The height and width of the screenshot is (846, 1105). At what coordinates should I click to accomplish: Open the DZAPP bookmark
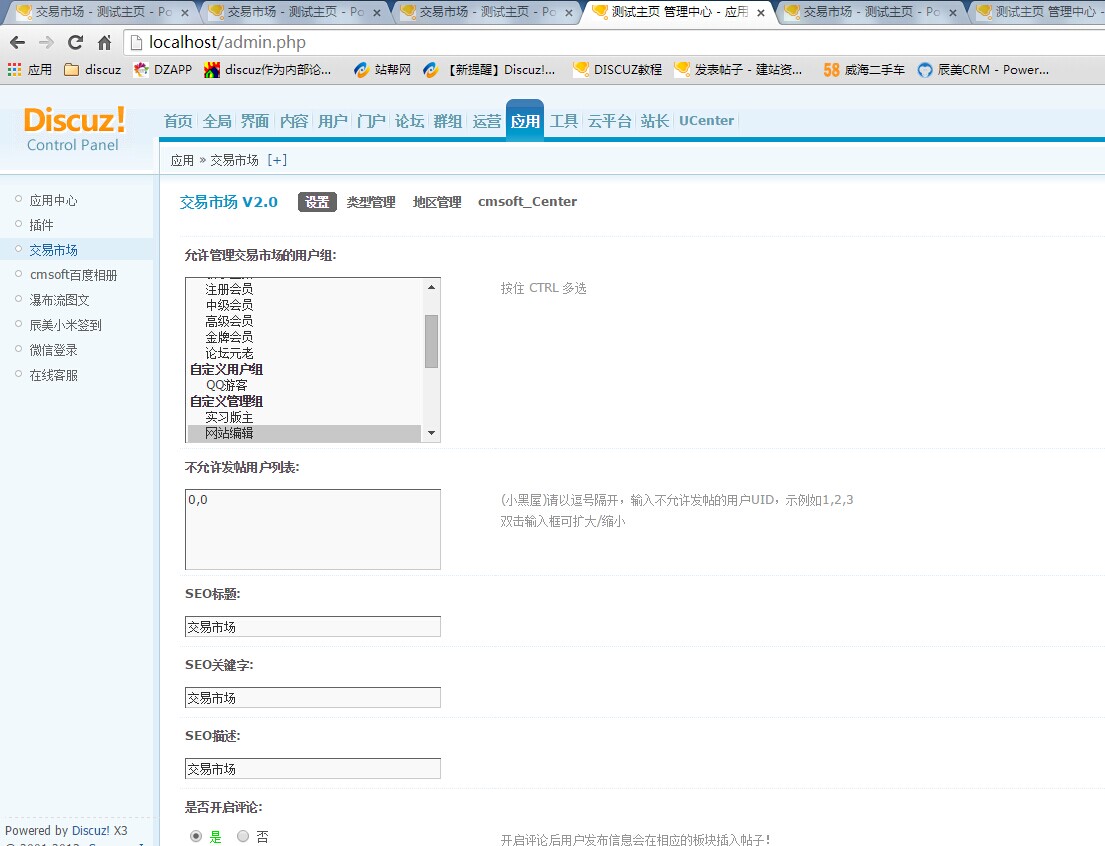tap(162, 70)
